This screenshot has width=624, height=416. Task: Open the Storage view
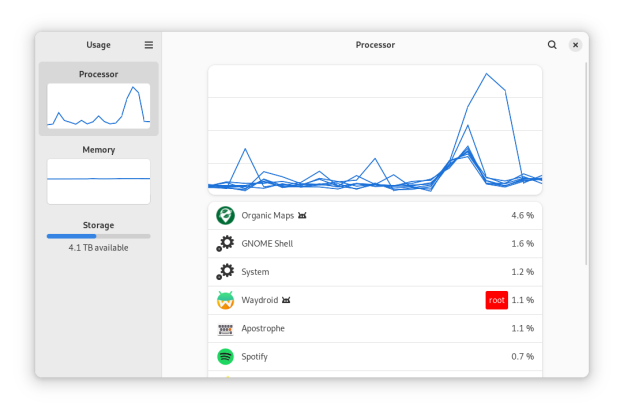click(98, 235)
